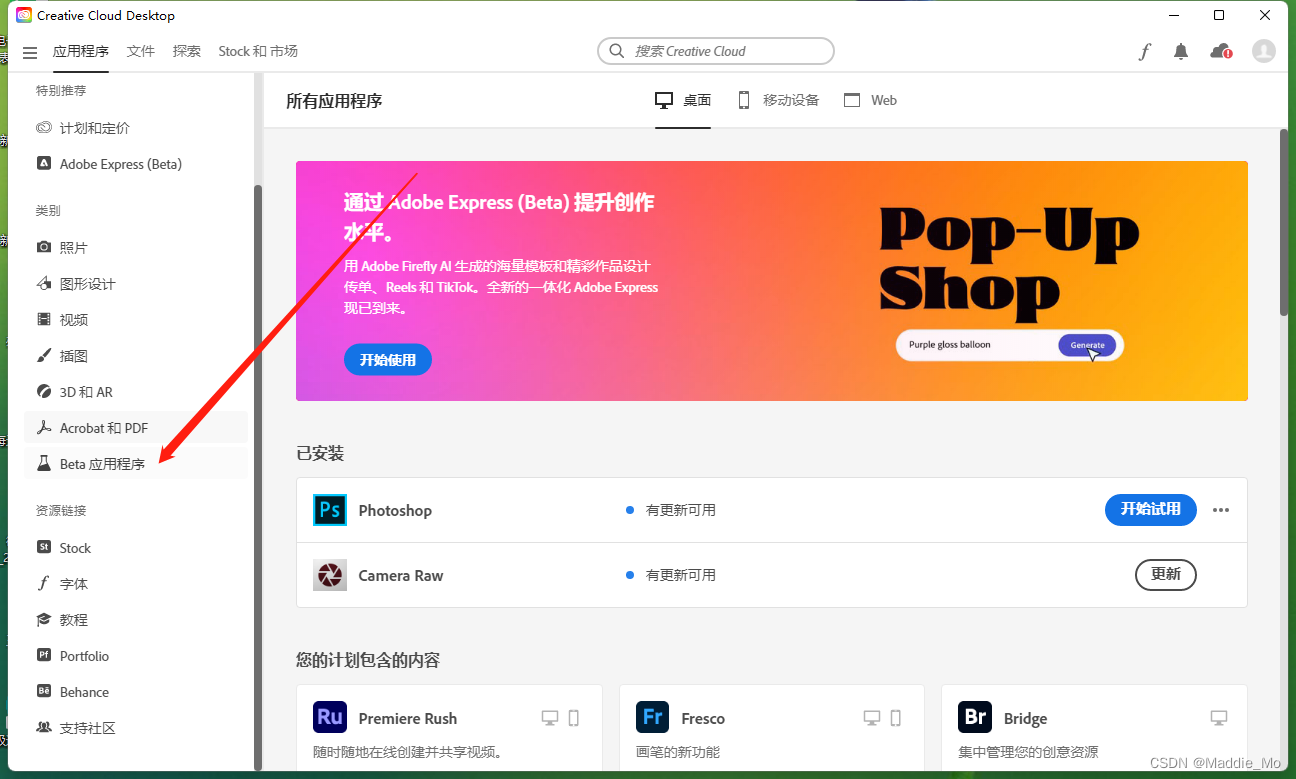The width and height of the screenshot is (1296, 779).
Task: Click the Fresco Fr icon
Action: (653, 717)
